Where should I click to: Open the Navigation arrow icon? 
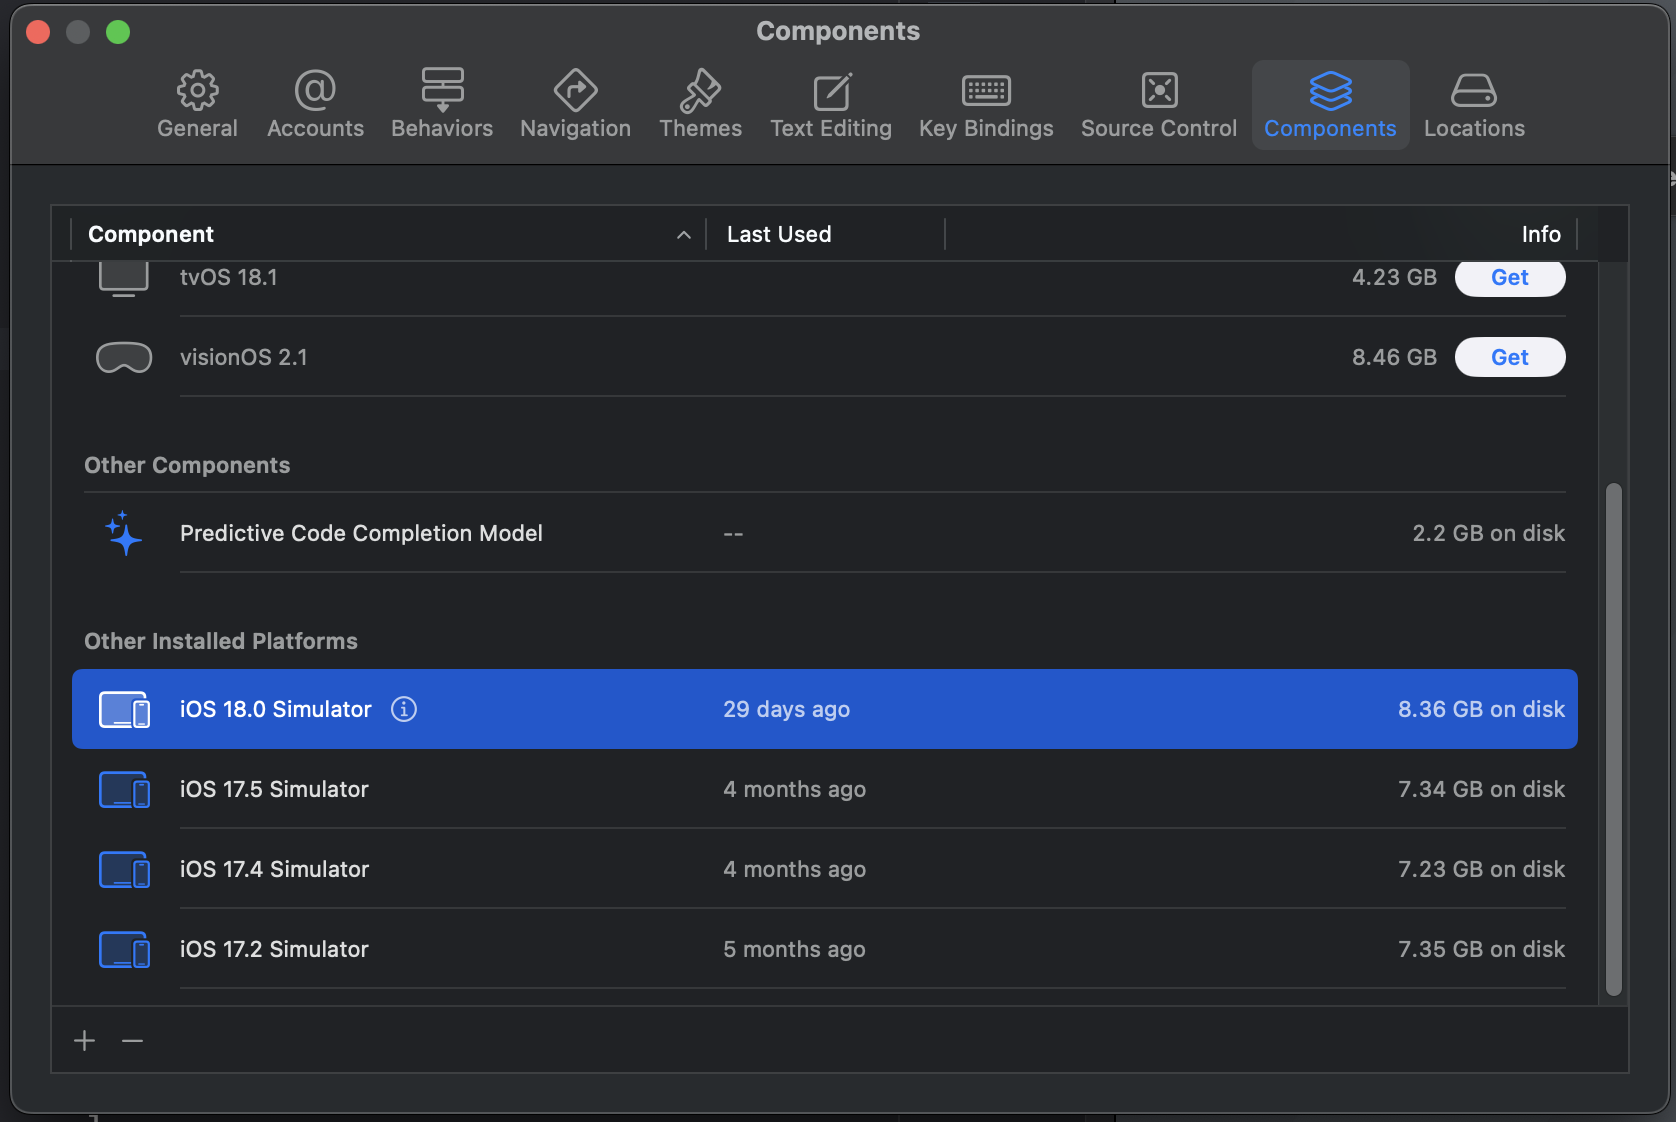coord(575,90)
